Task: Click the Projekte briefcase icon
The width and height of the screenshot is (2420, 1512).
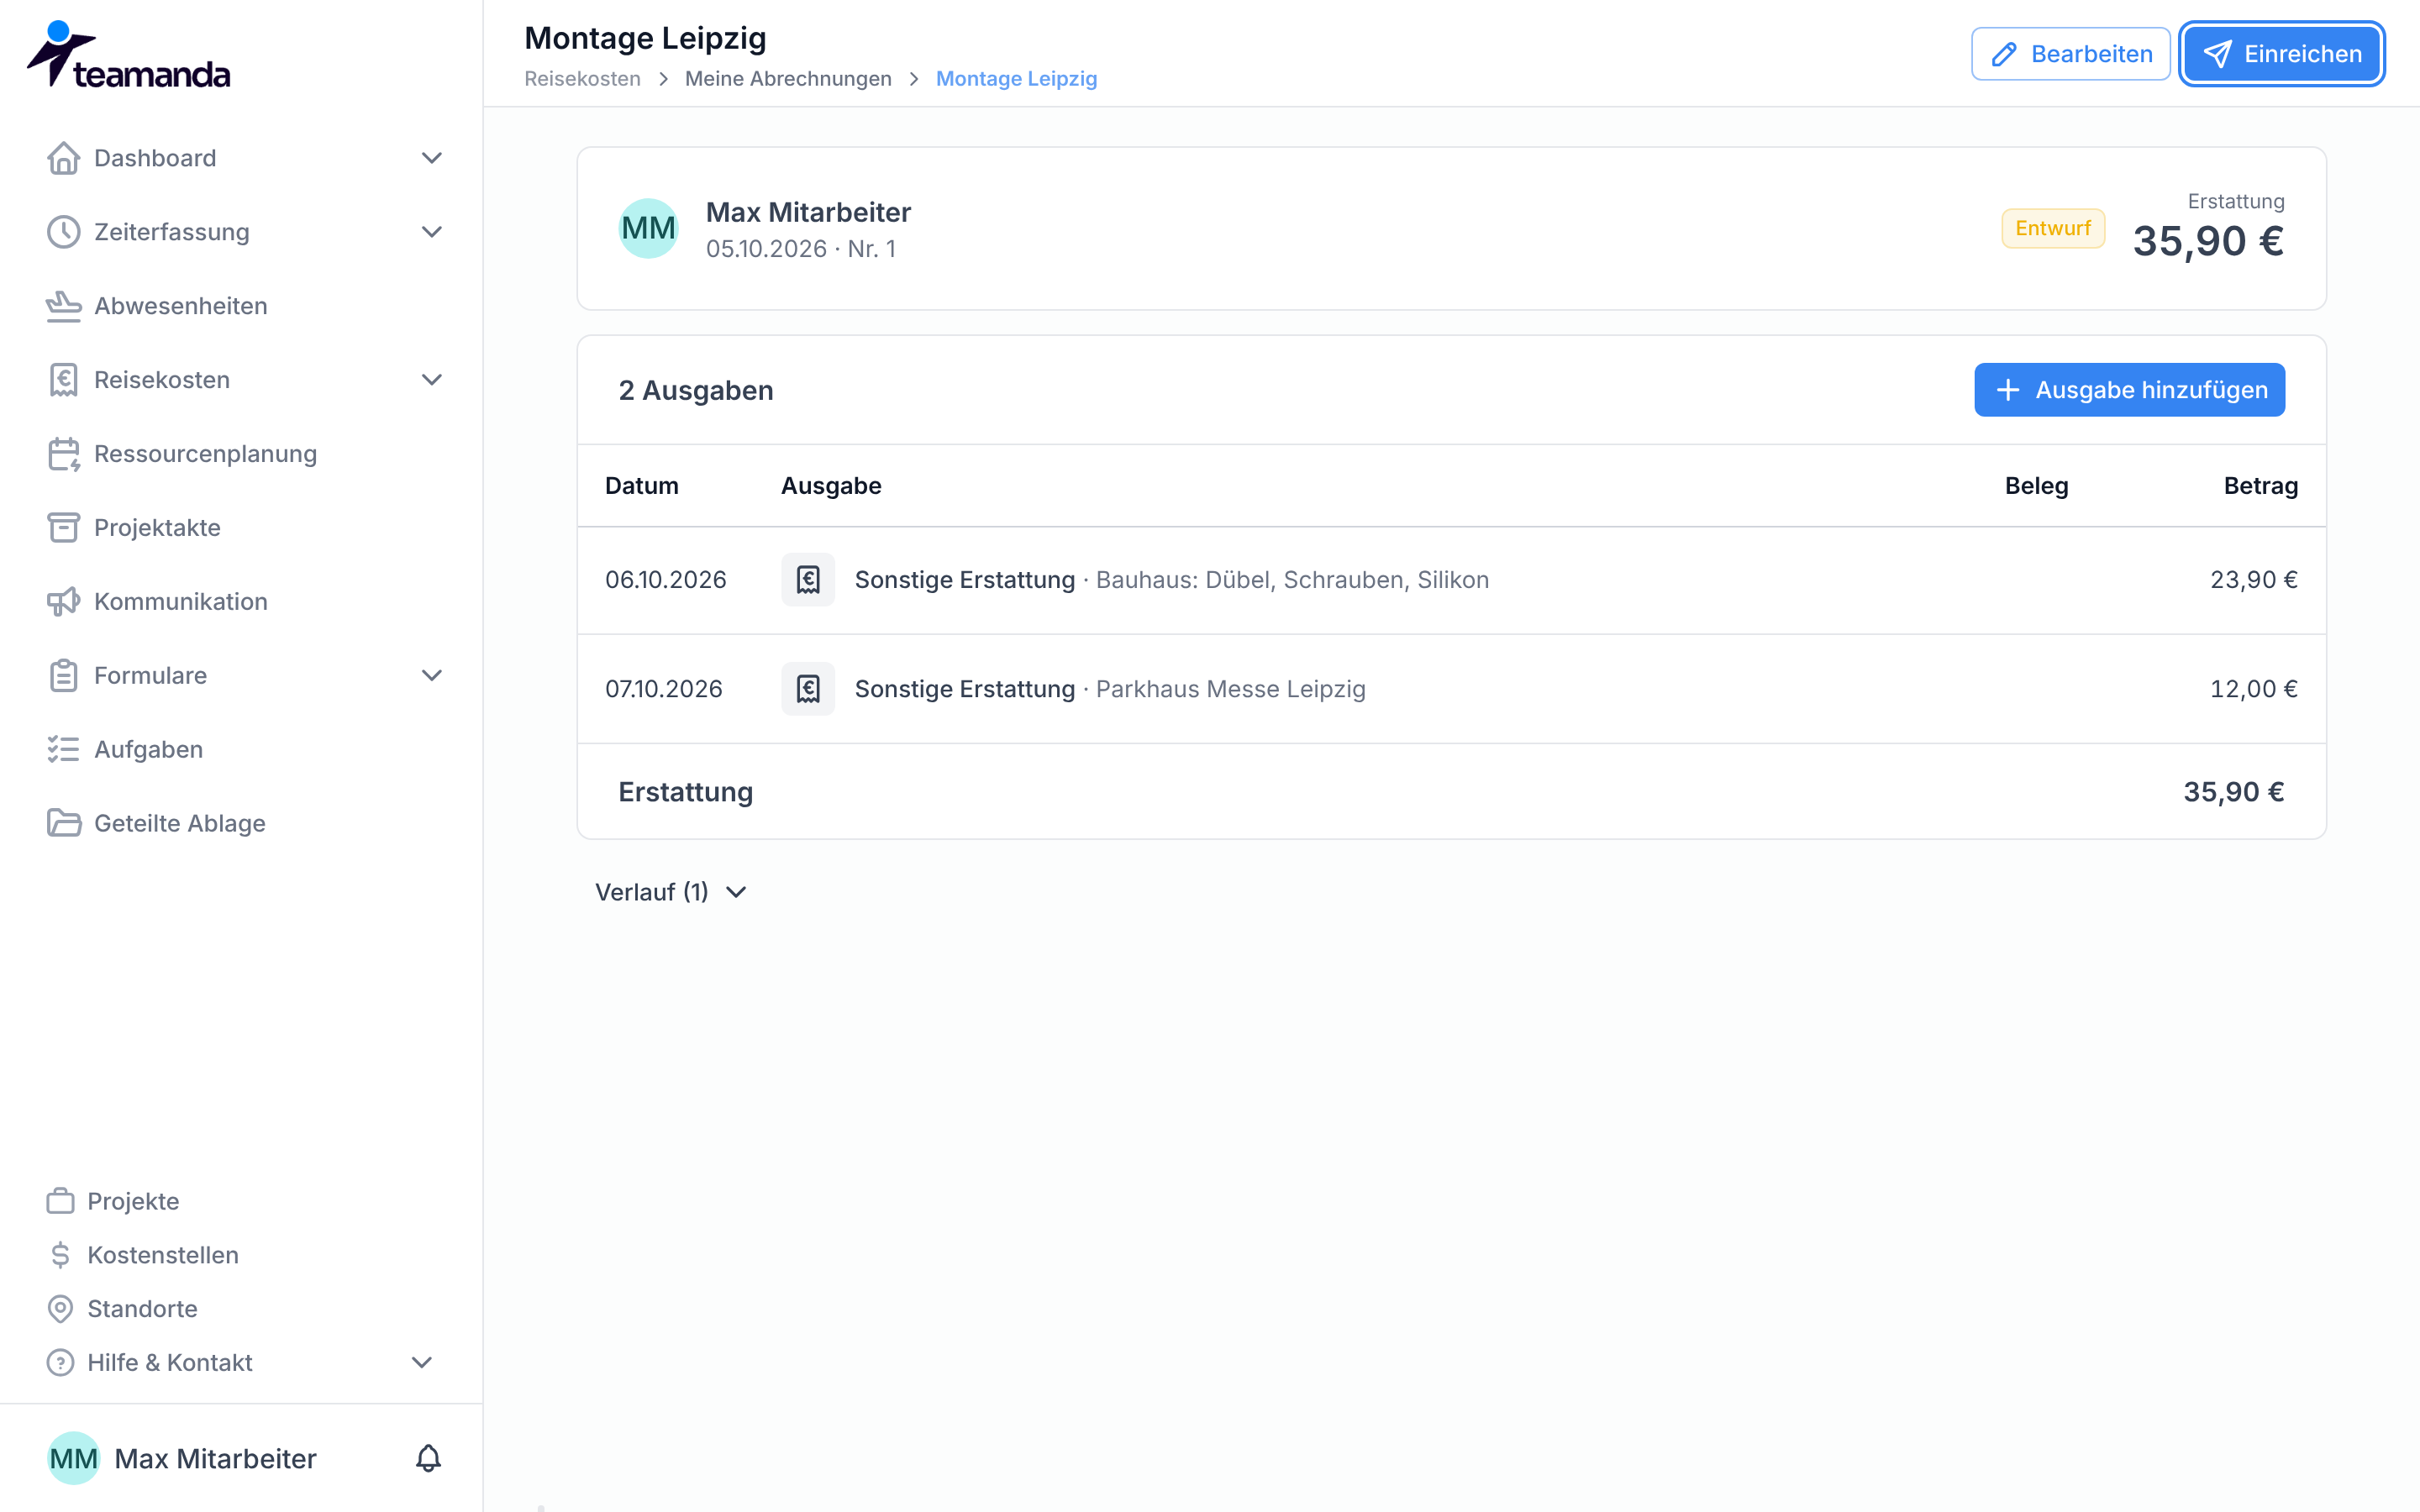Action: tap(60, 1201)
